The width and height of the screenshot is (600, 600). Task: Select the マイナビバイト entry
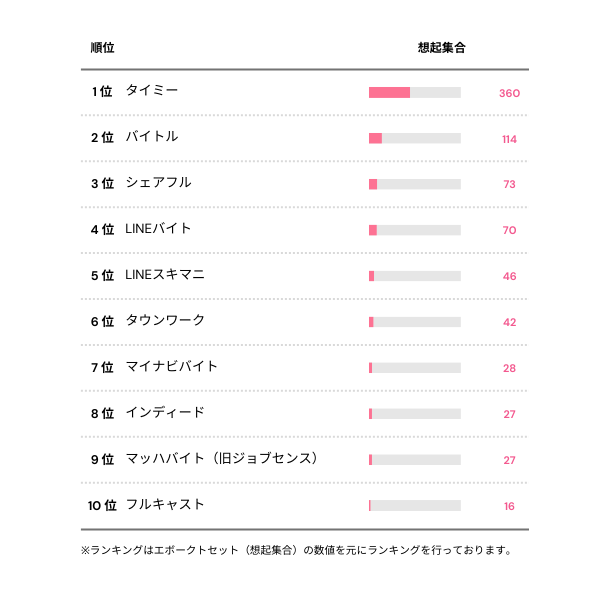171,367
